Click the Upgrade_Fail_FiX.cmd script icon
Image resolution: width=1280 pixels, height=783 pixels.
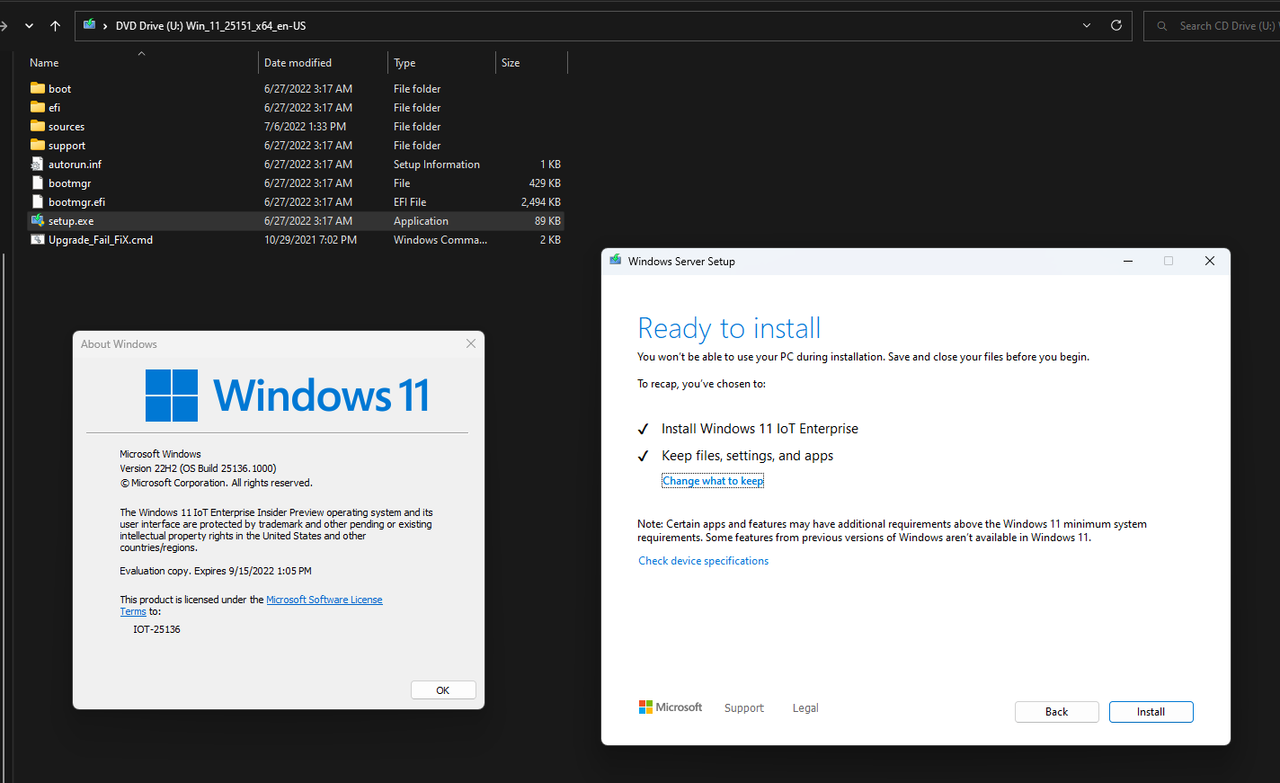coord(38,240)
